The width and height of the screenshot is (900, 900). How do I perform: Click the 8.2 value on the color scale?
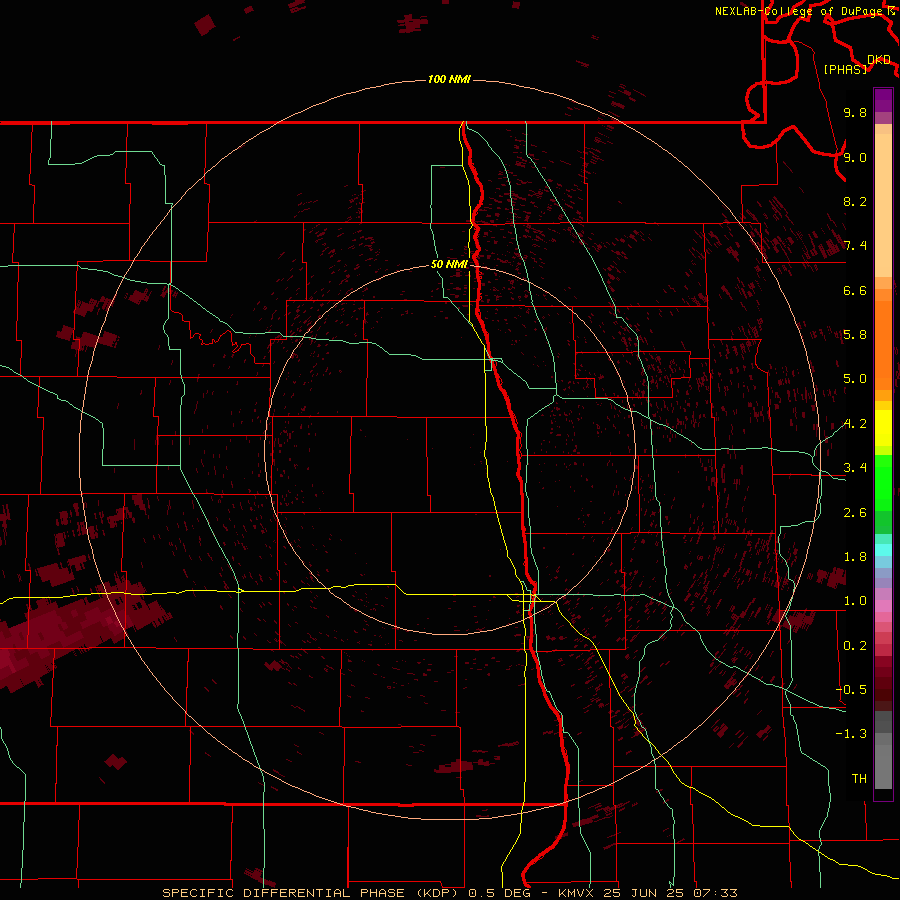(855, 201)
